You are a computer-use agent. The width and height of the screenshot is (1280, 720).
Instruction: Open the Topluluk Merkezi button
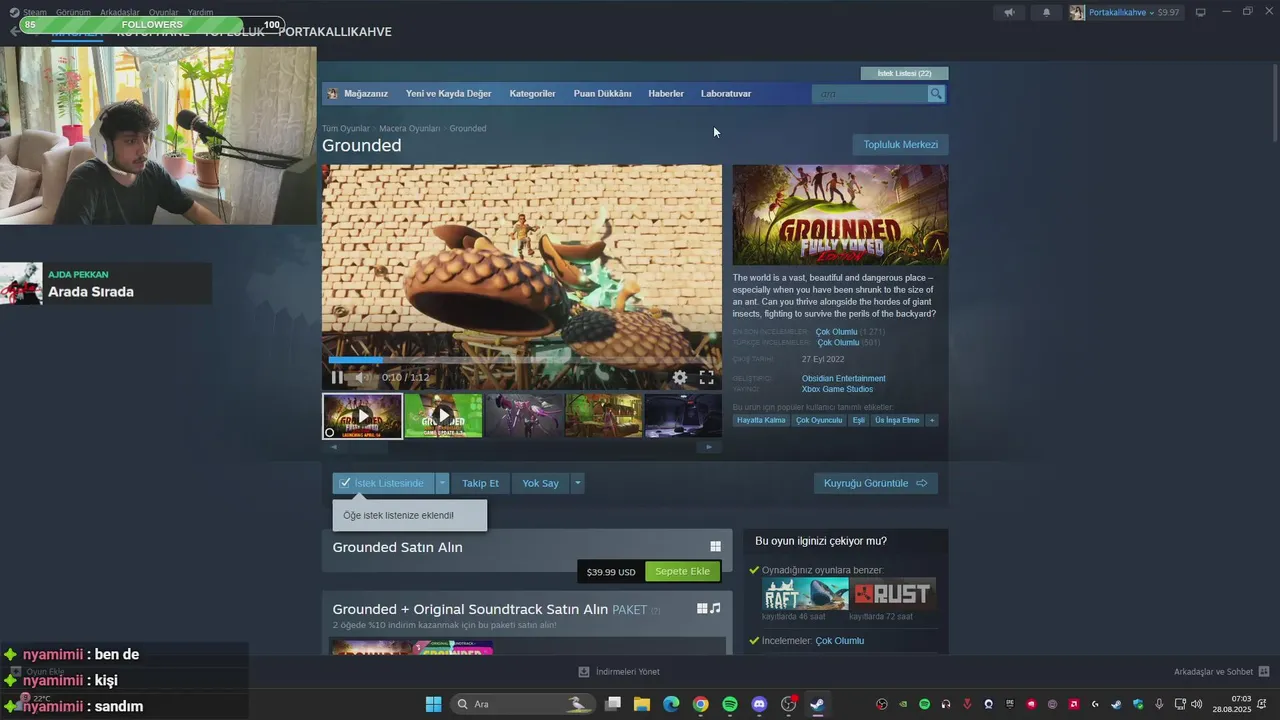click(901, 145)
